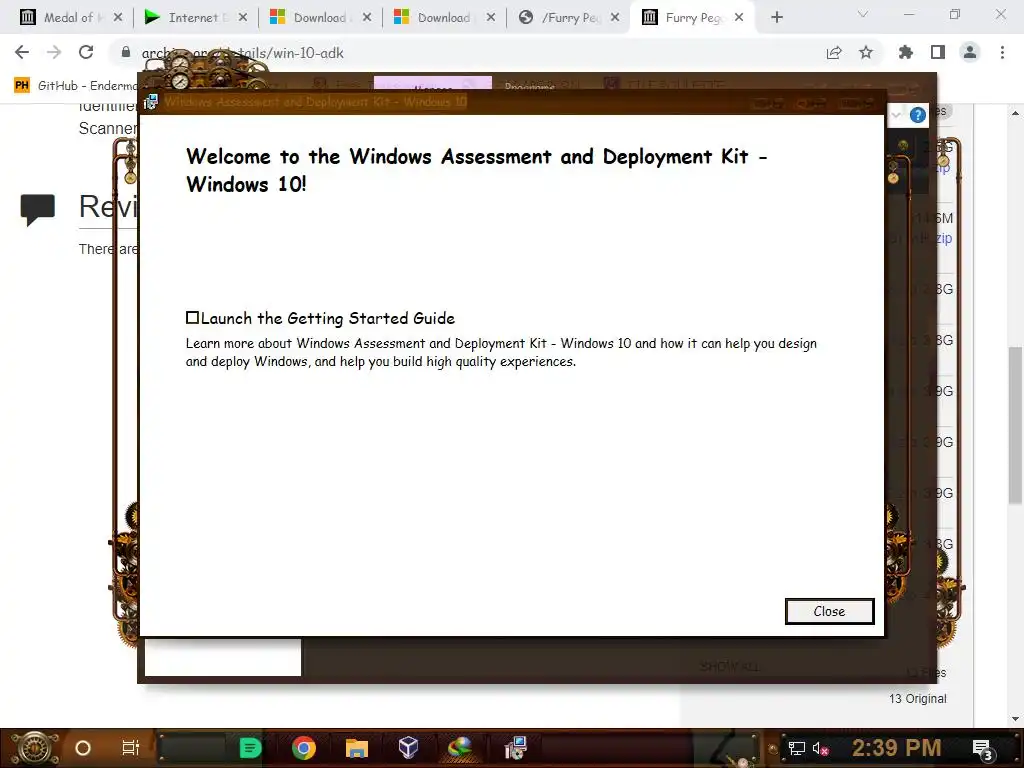Open Cortana search circle on taskbar

tap(83, 748)
